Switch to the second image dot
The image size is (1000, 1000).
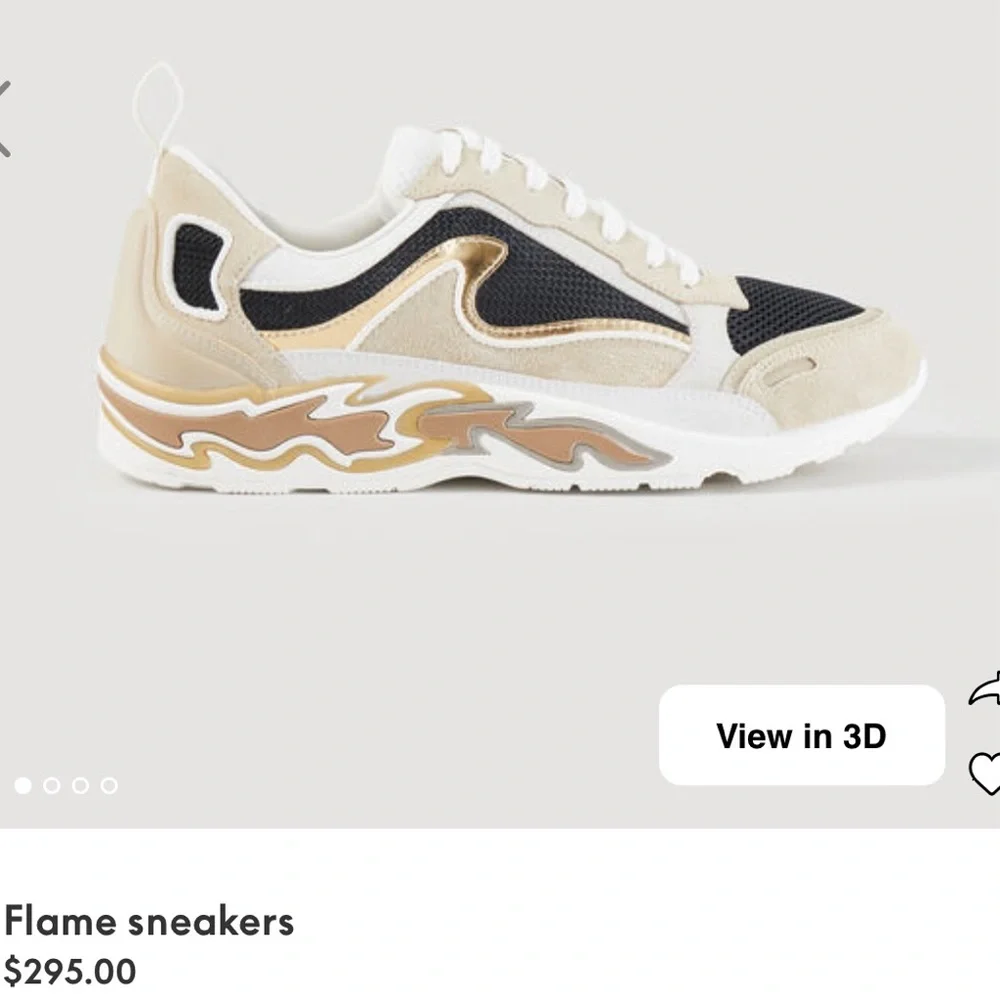coord(52,785)
